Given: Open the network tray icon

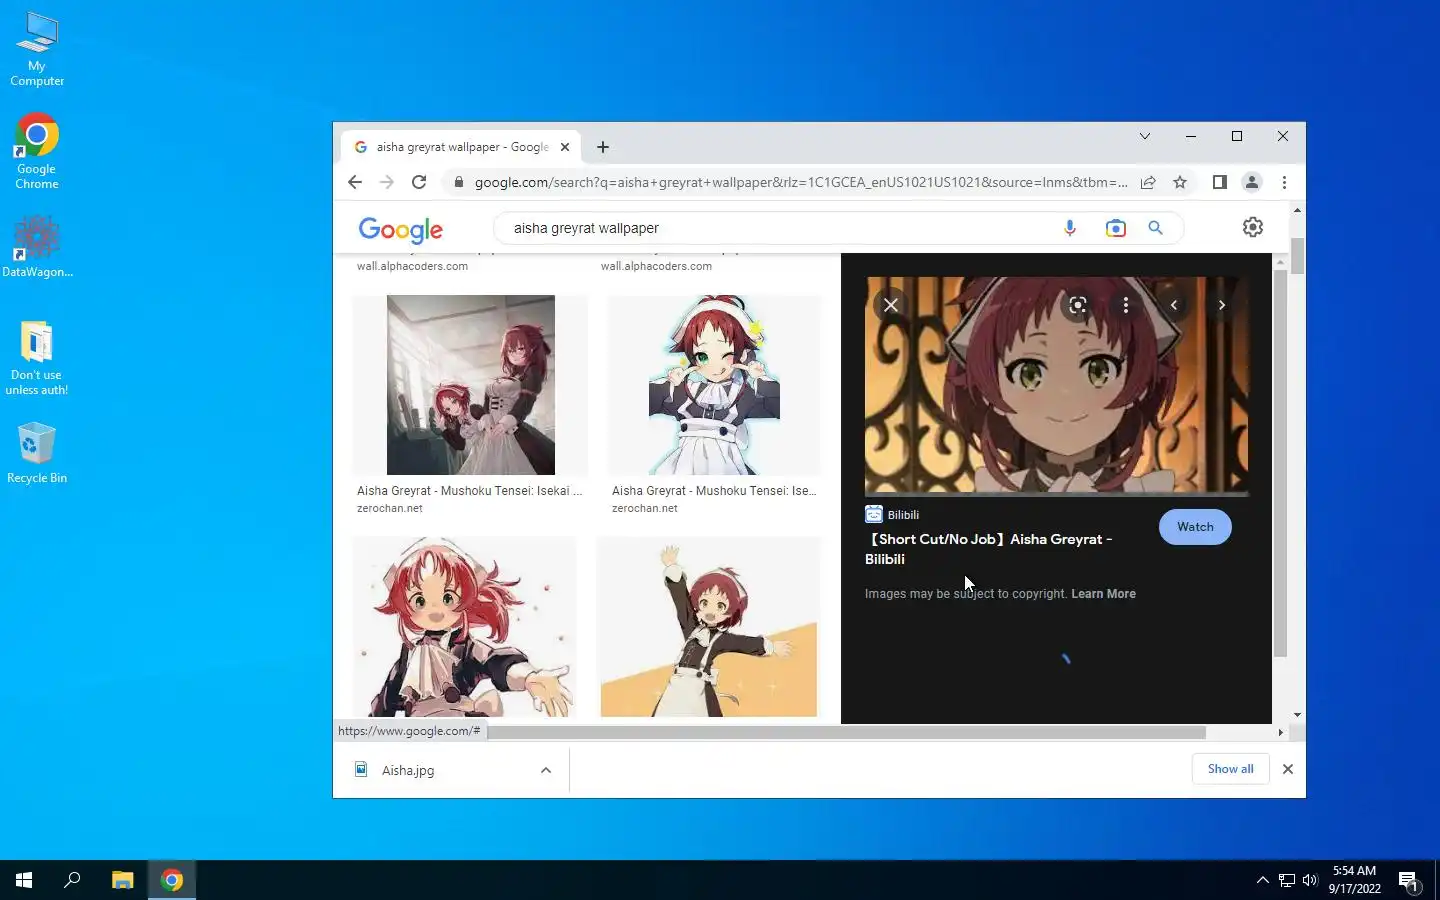Looking at the screenshot, I should (1287, 881).
